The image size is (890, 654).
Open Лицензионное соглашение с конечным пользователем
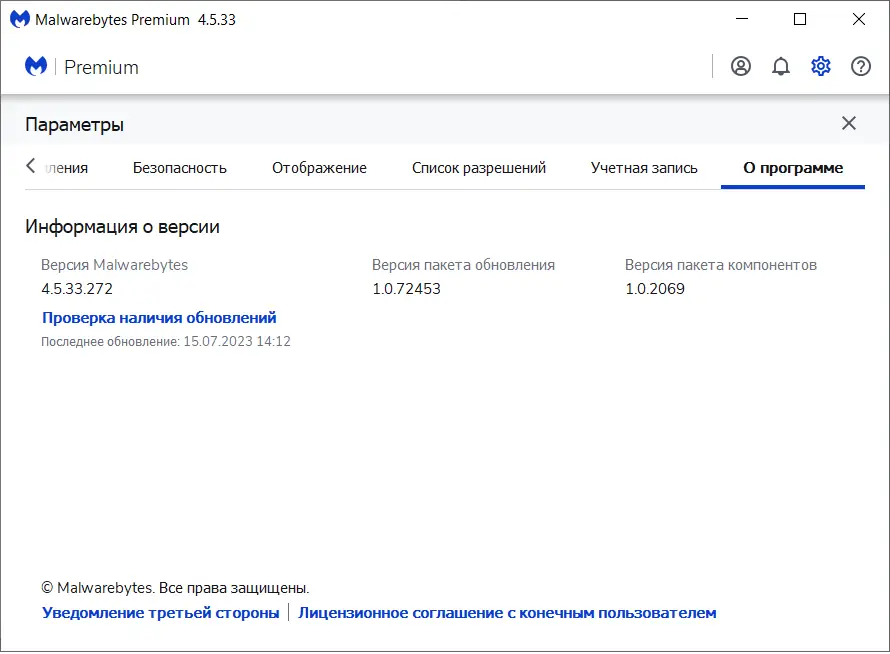click(505, 612)
